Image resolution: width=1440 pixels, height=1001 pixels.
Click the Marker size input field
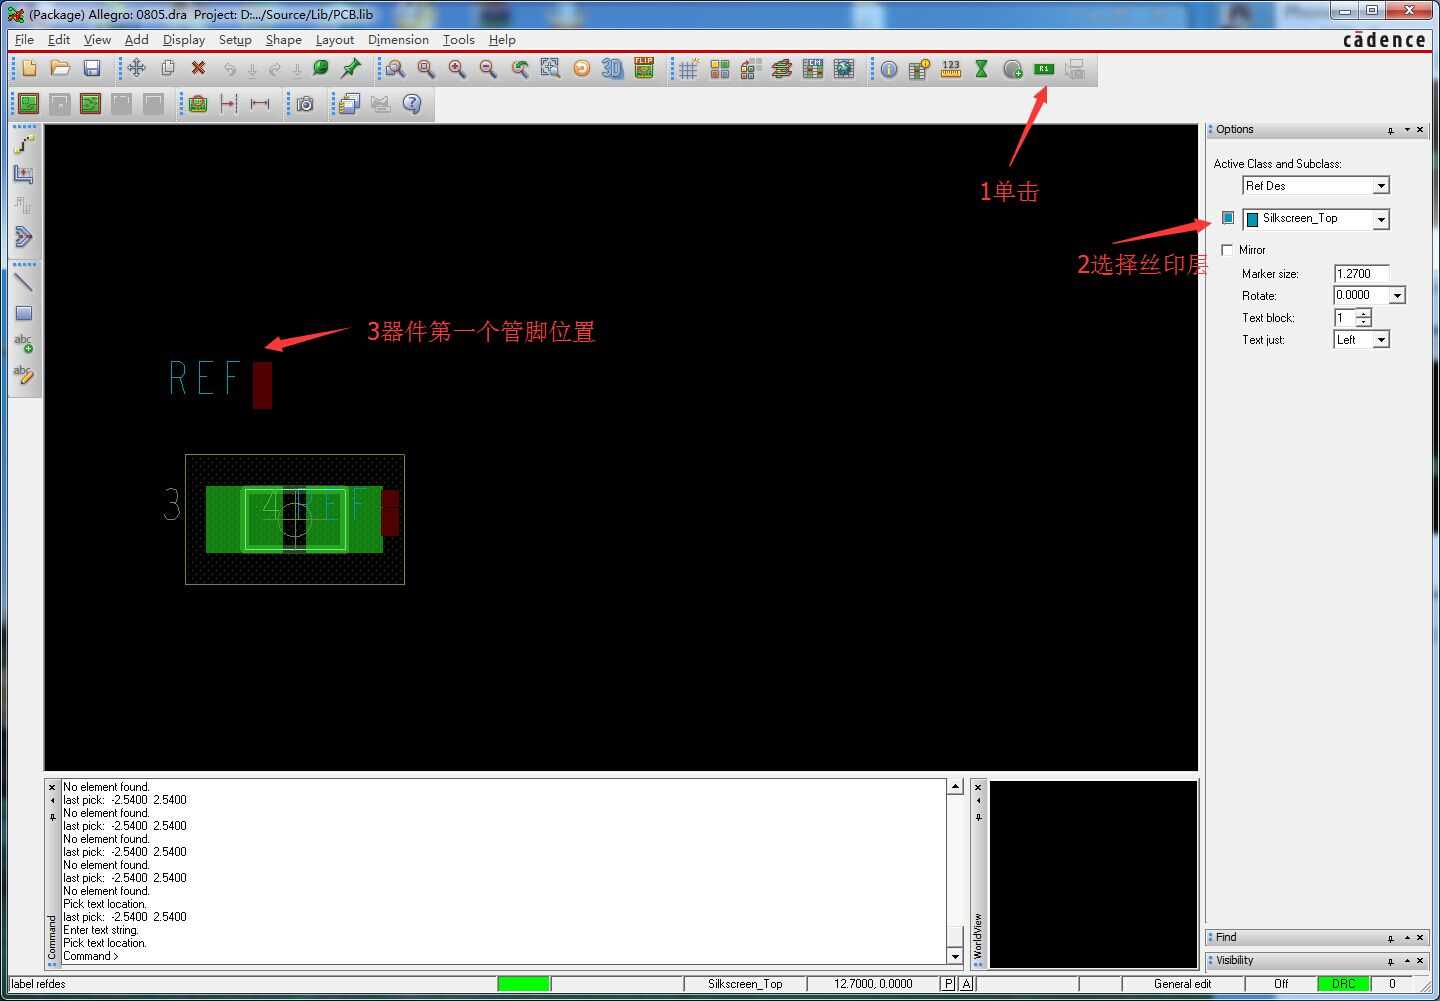coord(1361,274)
